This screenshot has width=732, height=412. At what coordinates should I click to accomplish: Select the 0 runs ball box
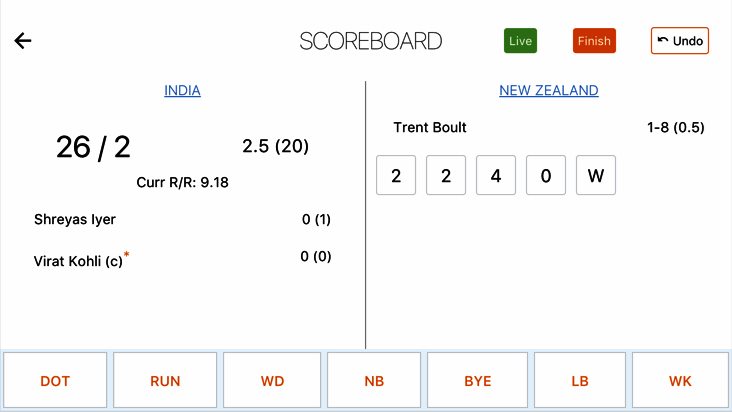coord(546,175)
